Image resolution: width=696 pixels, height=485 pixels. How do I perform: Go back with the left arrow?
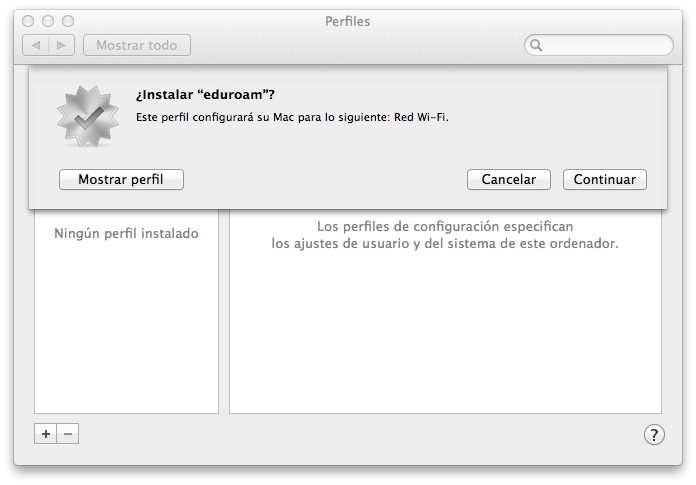coord(36,45)
